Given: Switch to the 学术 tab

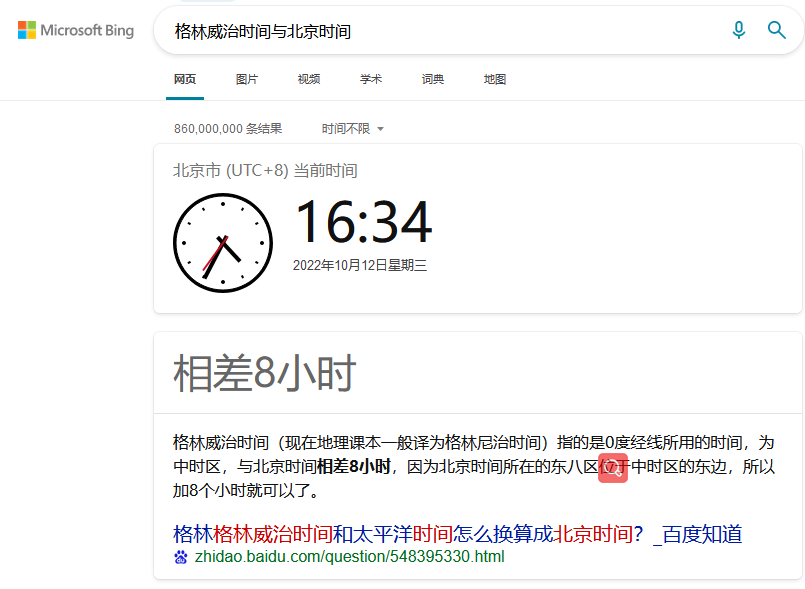Looking at the screenshot, I should pyautogui.click(x=371, y=78).
